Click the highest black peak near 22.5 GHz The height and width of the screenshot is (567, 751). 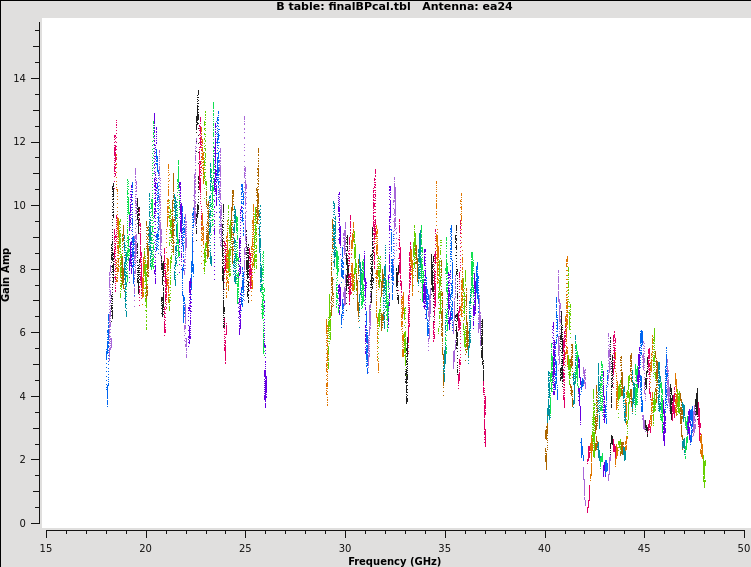point(198,92)
